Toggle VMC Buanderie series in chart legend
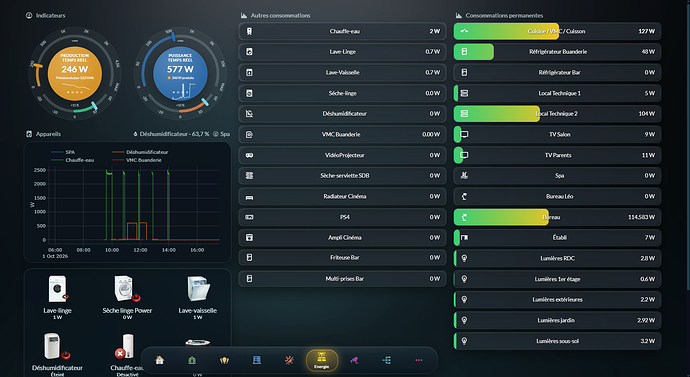Screen dimensions: 690x377 pos(137,160)
